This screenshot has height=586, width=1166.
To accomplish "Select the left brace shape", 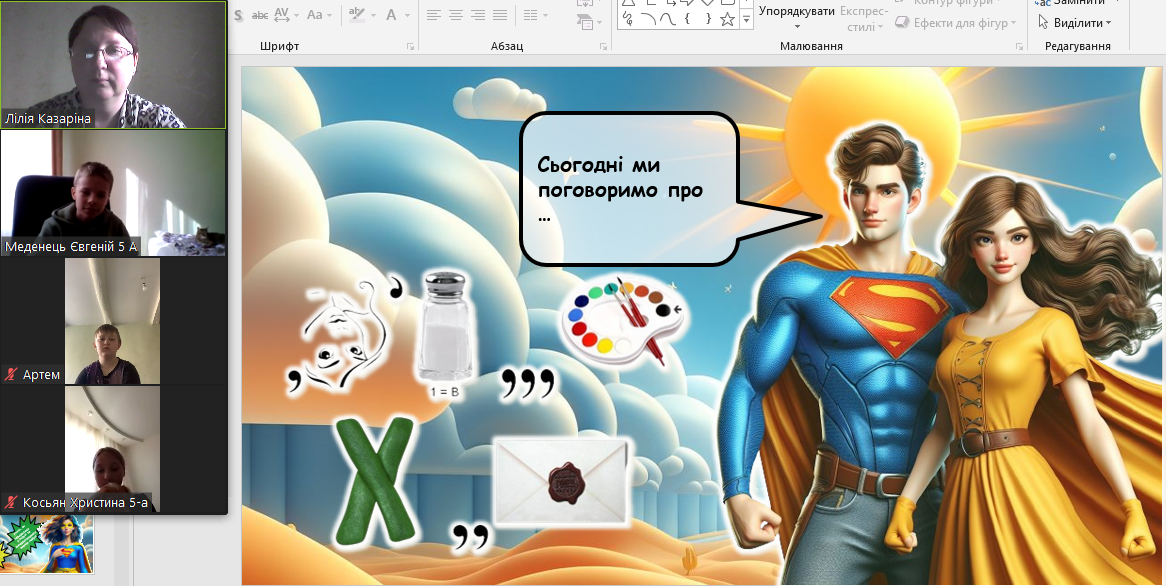I will tap(688, 19).
